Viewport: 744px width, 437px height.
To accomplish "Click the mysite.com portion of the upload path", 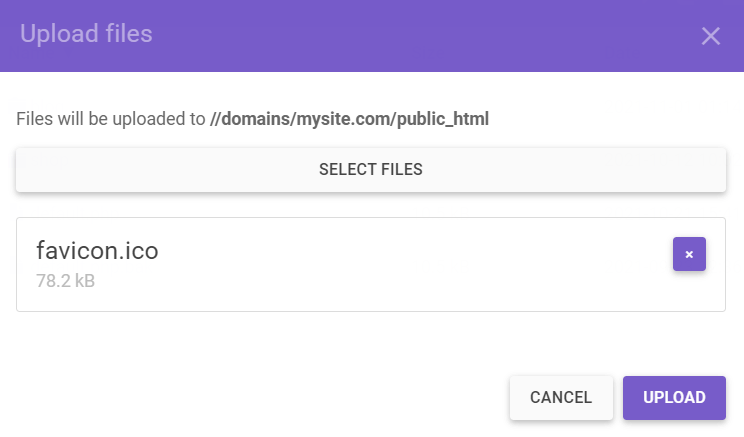I will point(343,120).
